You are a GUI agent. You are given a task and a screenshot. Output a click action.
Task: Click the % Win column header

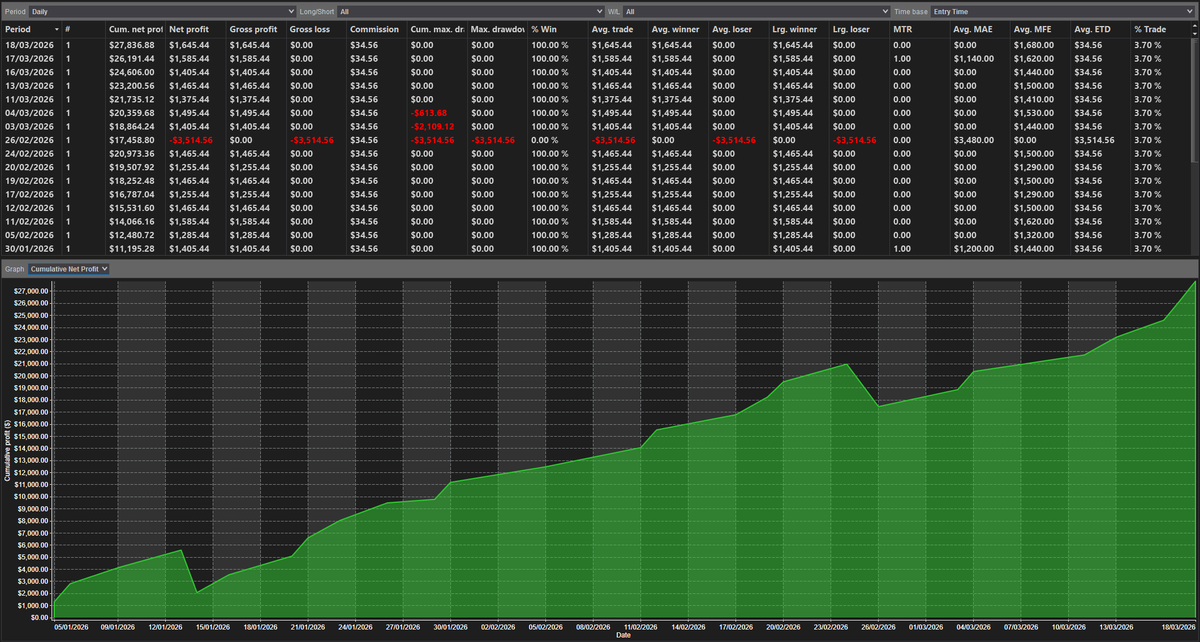click(x=557, y=30)
